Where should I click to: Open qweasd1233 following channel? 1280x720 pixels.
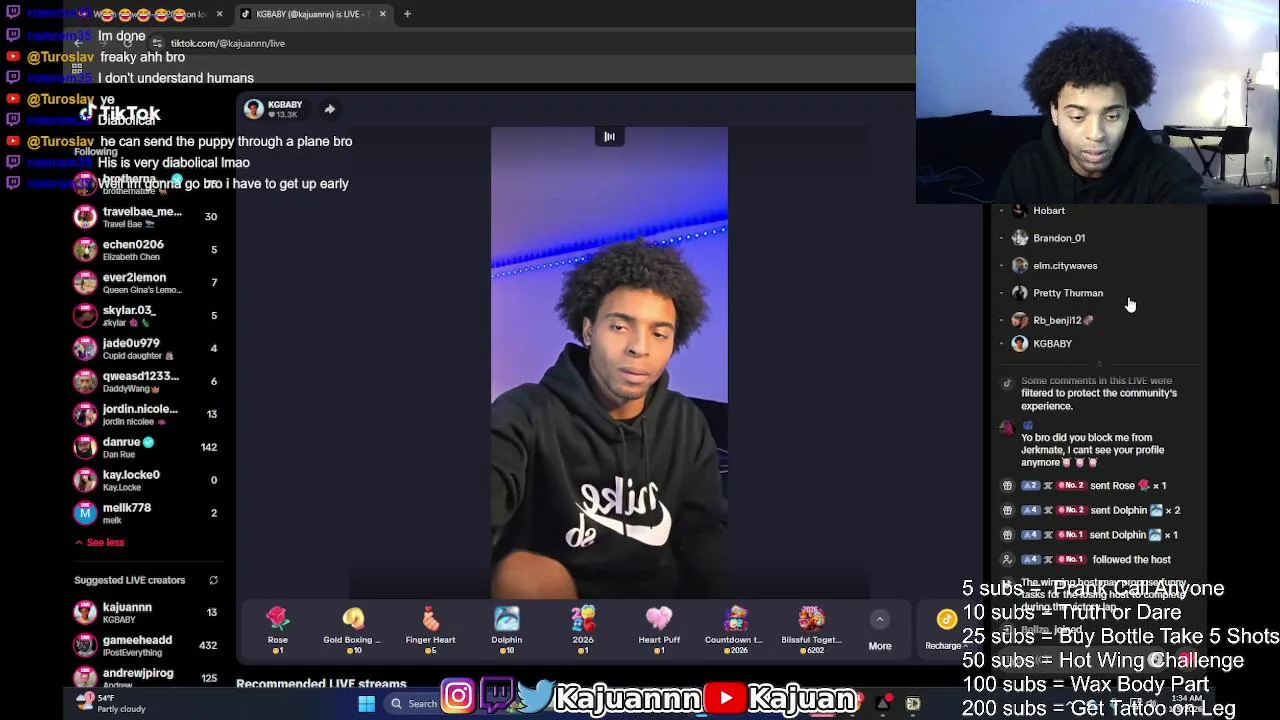coord(146,382)
